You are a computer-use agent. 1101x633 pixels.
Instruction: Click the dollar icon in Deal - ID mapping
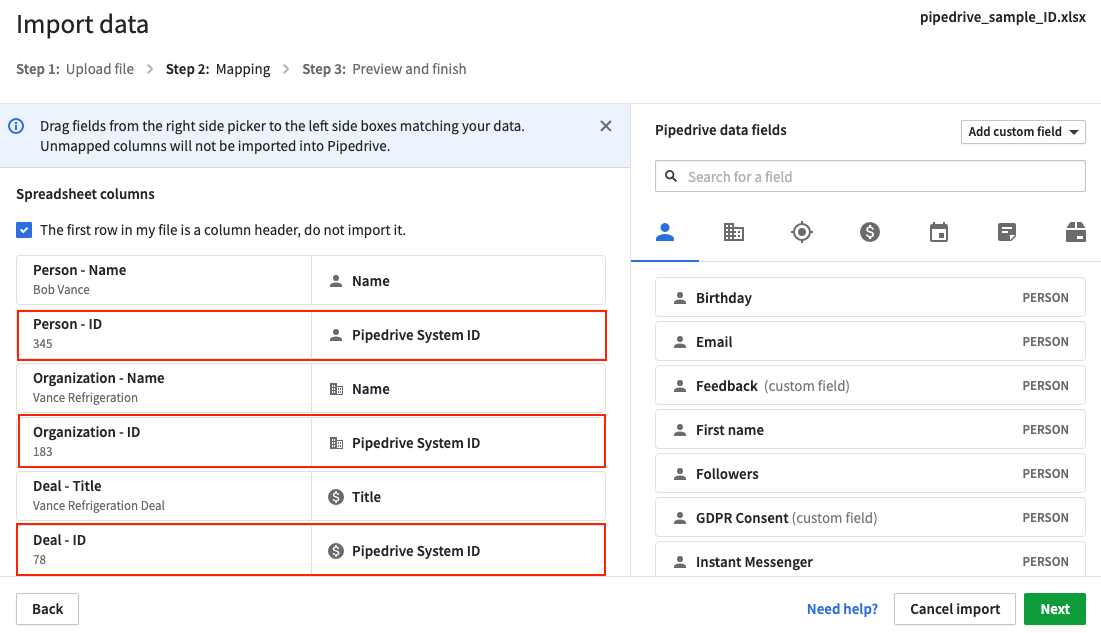(x=336, y=551)
